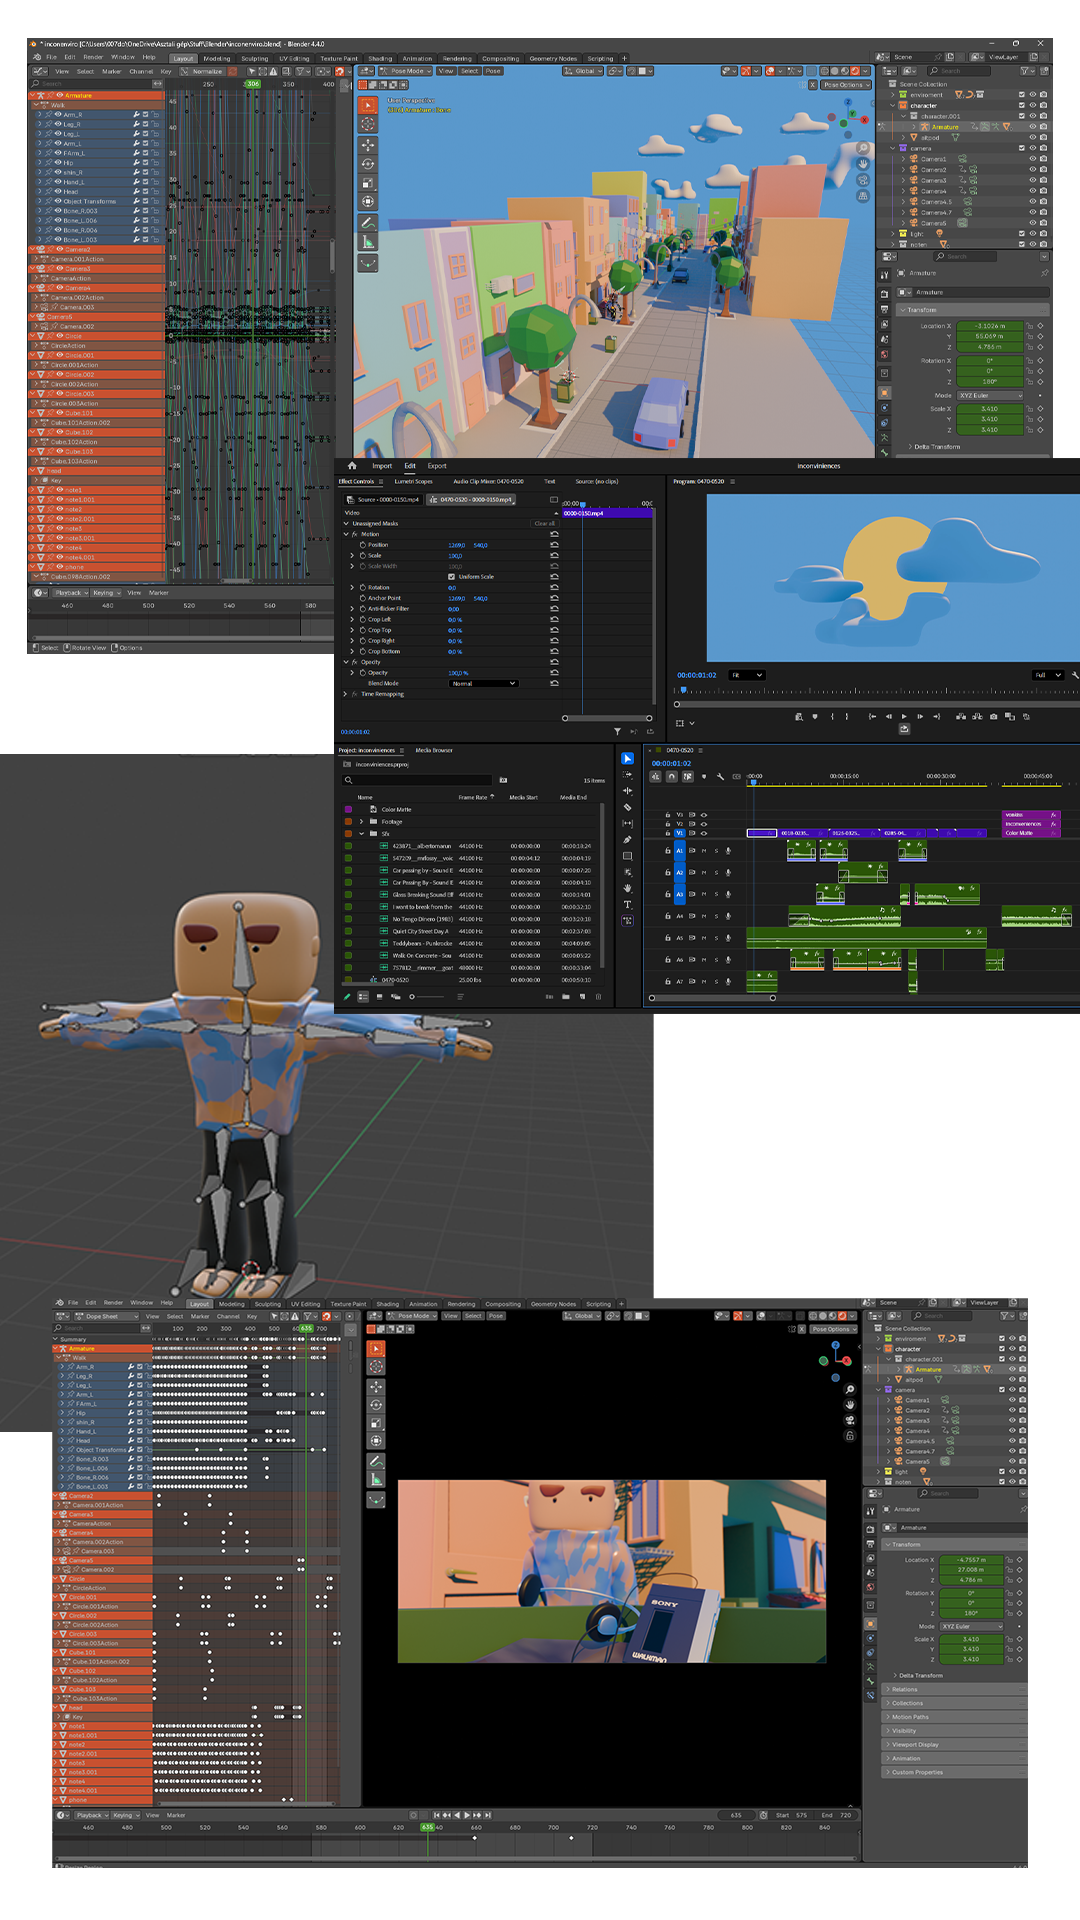Switch to Premiere's Export tab
1080x1920 pixels.
437,466
